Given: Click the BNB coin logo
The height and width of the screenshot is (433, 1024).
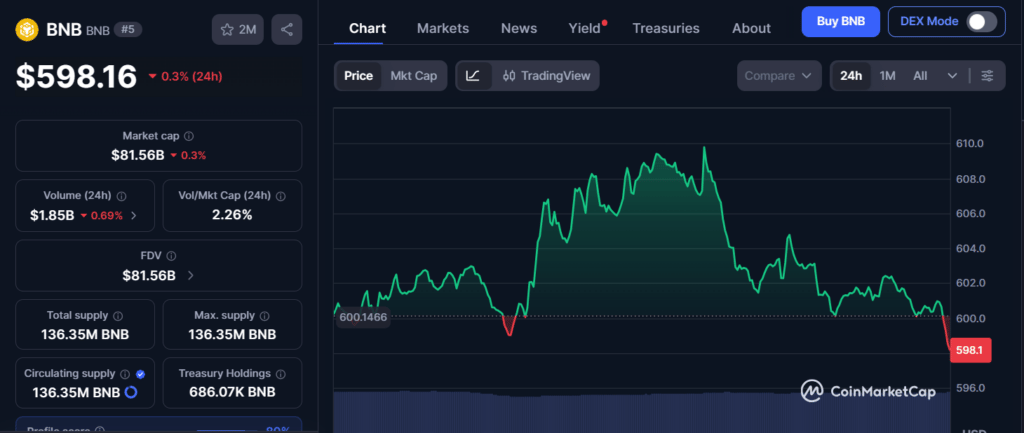Looking at the screenshot, I should tap(27, 29).
